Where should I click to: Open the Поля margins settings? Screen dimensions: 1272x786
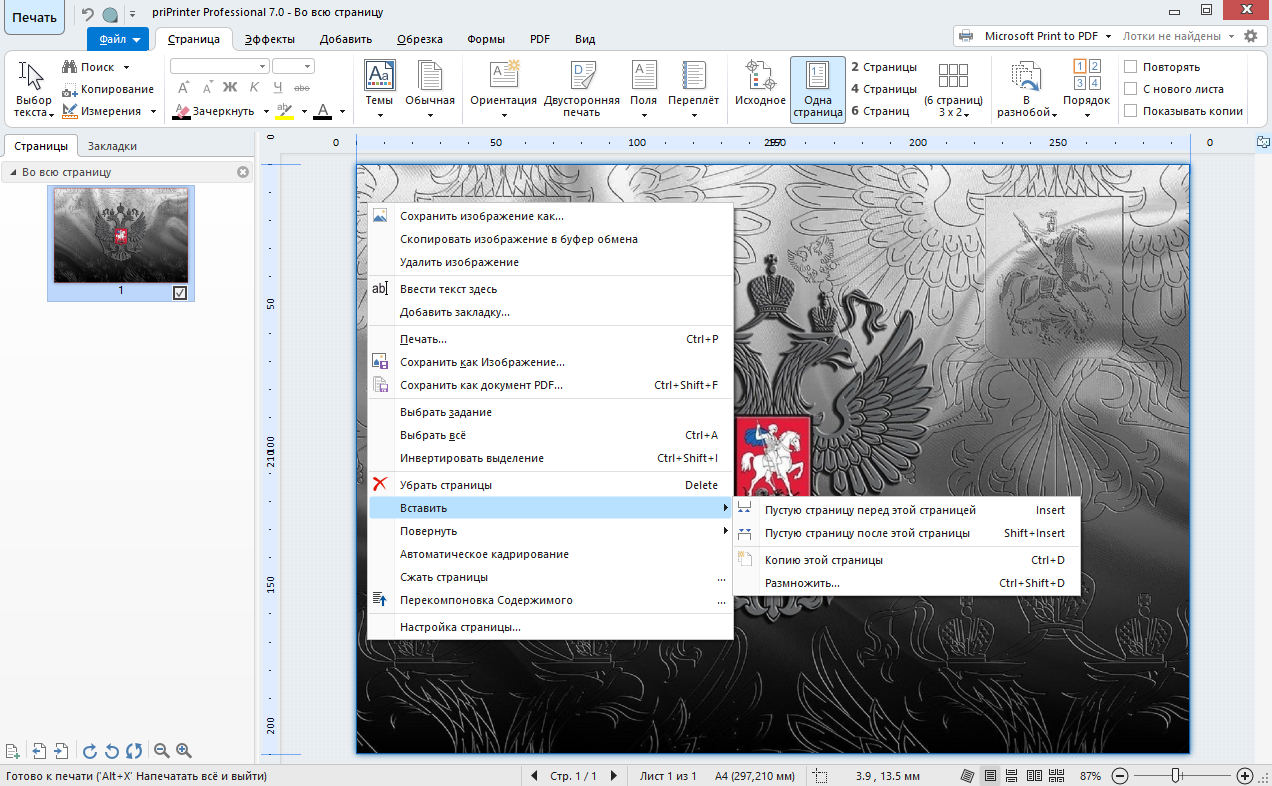(643, 89)
